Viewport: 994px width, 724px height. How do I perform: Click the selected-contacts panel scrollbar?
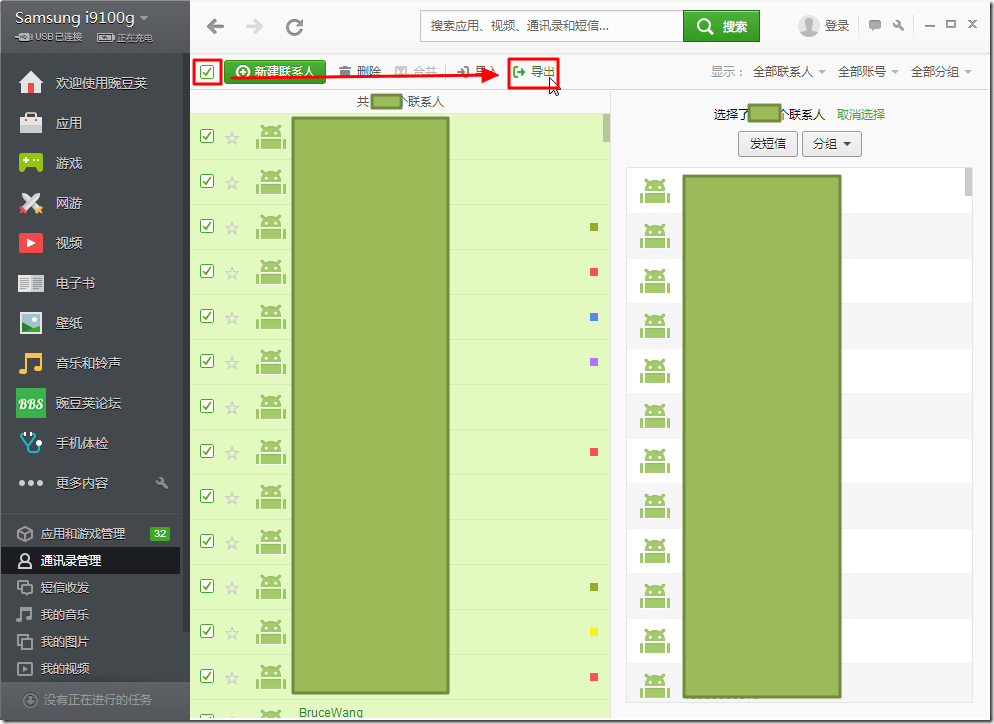(x=968, y=182)
